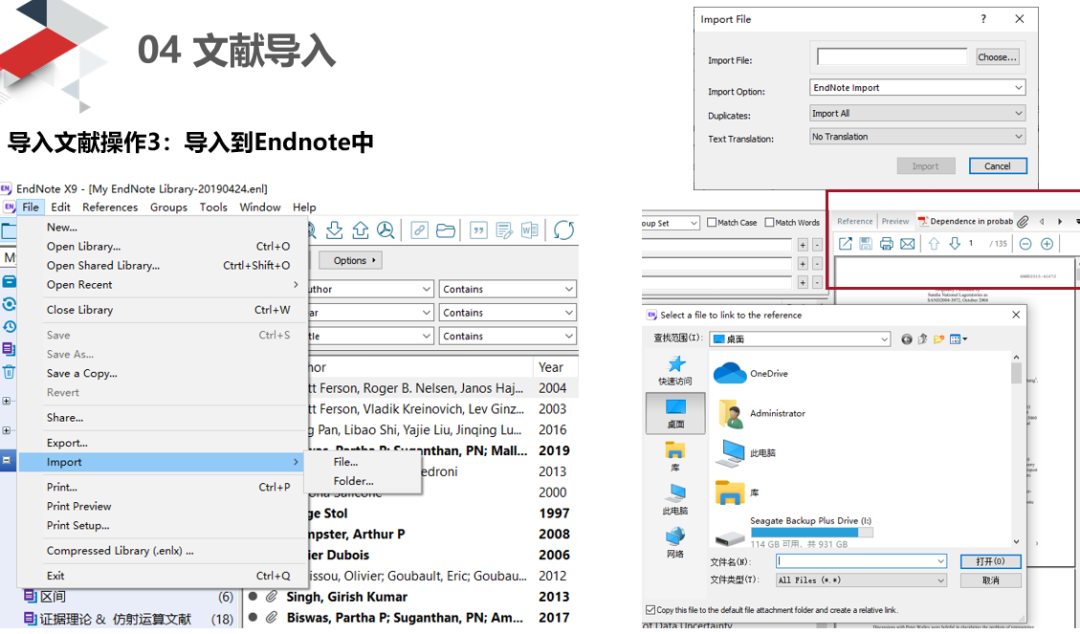Open the Tools menu
Image resolution: width=1080 pixels, height=634 pixels.
214,207
